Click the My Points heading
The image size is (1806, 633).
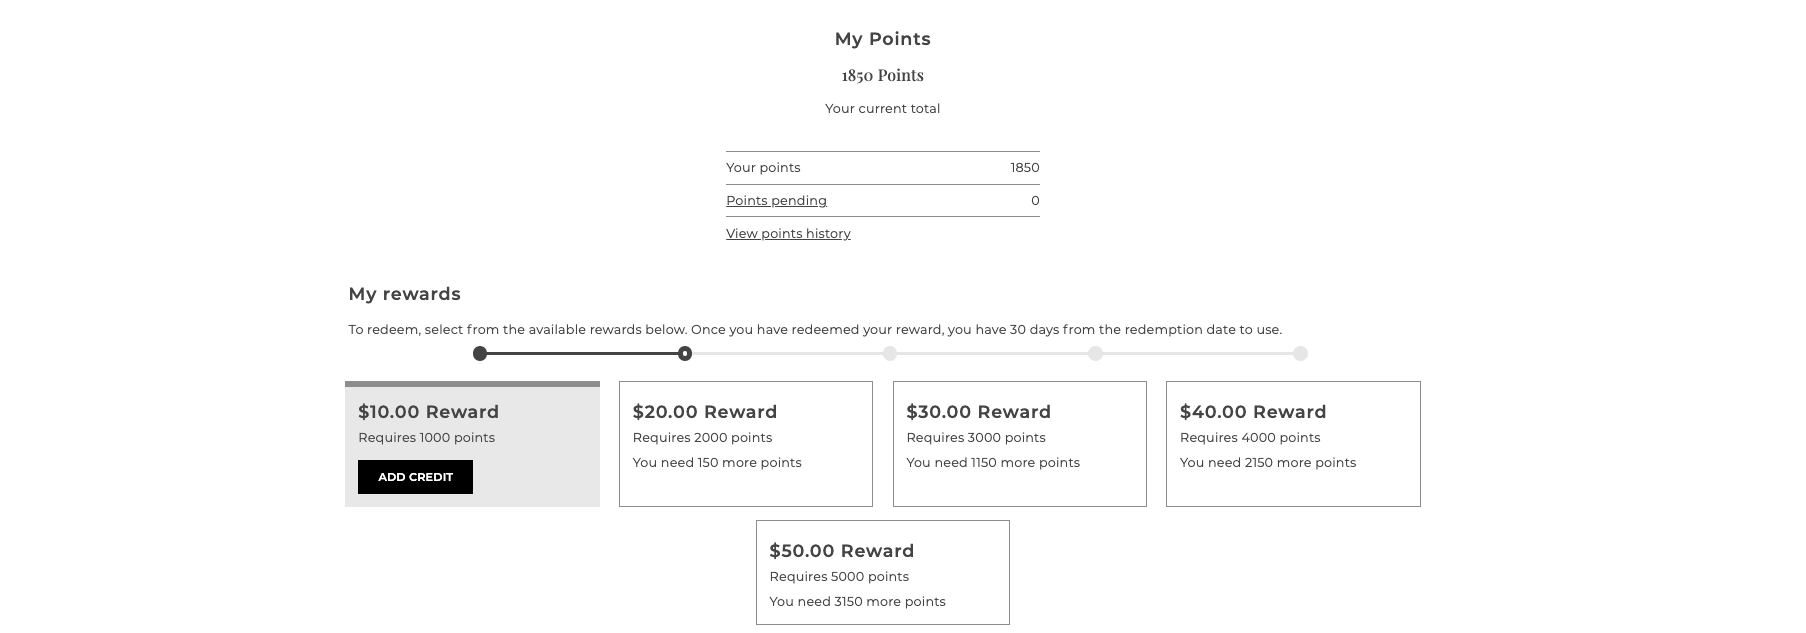tap(882, 39)
